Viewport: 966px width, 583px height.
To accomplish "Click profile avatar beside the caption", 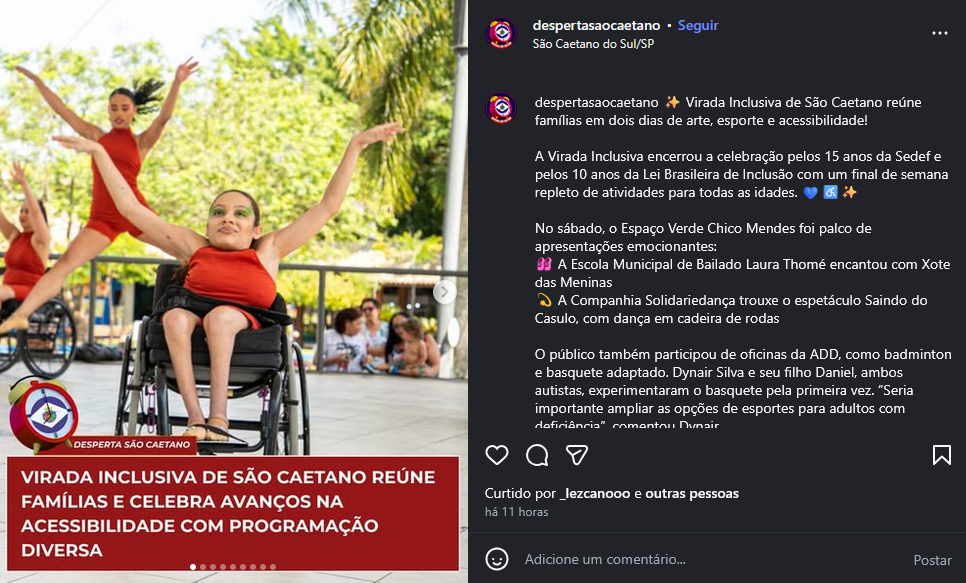I will coord(501,108).
